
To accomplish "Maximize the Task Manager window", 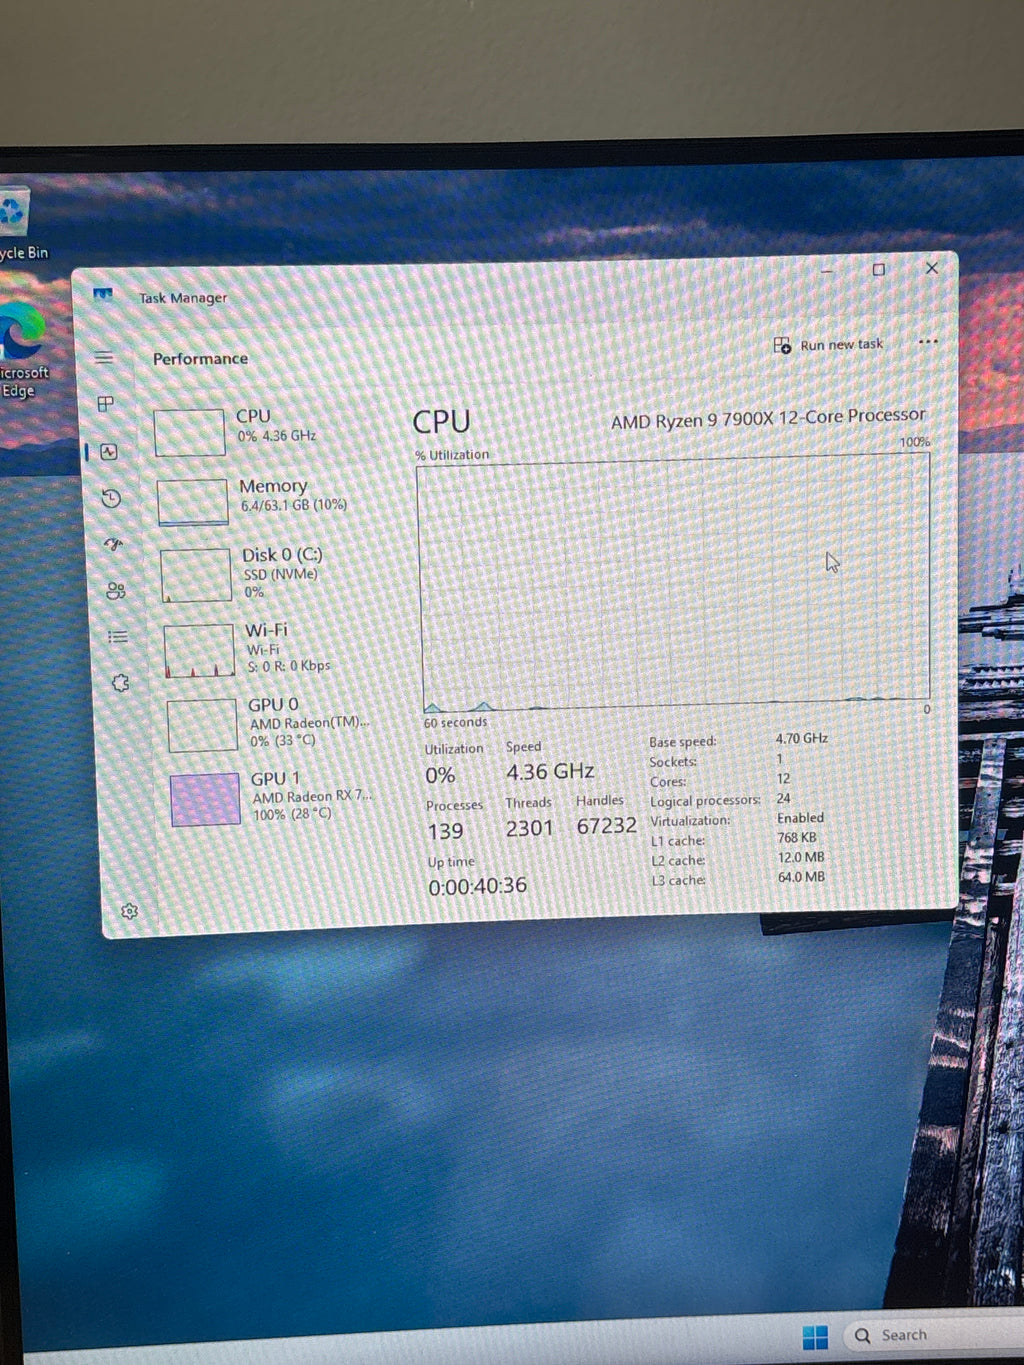I will 878,269.
